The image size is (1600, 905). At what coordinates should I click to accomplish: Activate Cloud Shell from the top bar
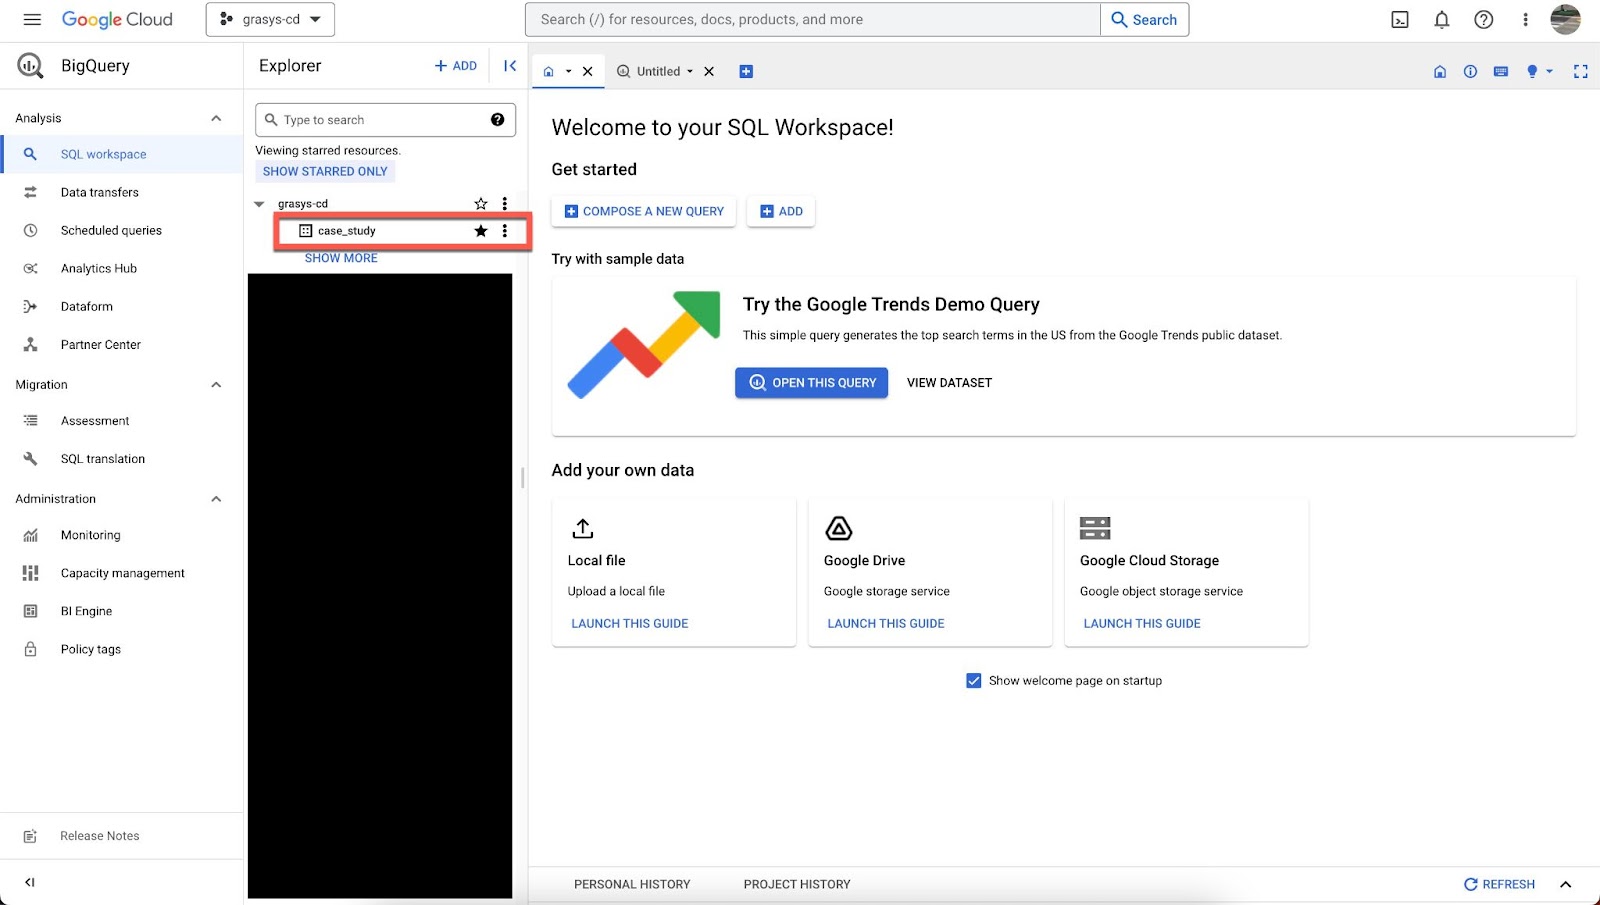(x=1400, y=19)
